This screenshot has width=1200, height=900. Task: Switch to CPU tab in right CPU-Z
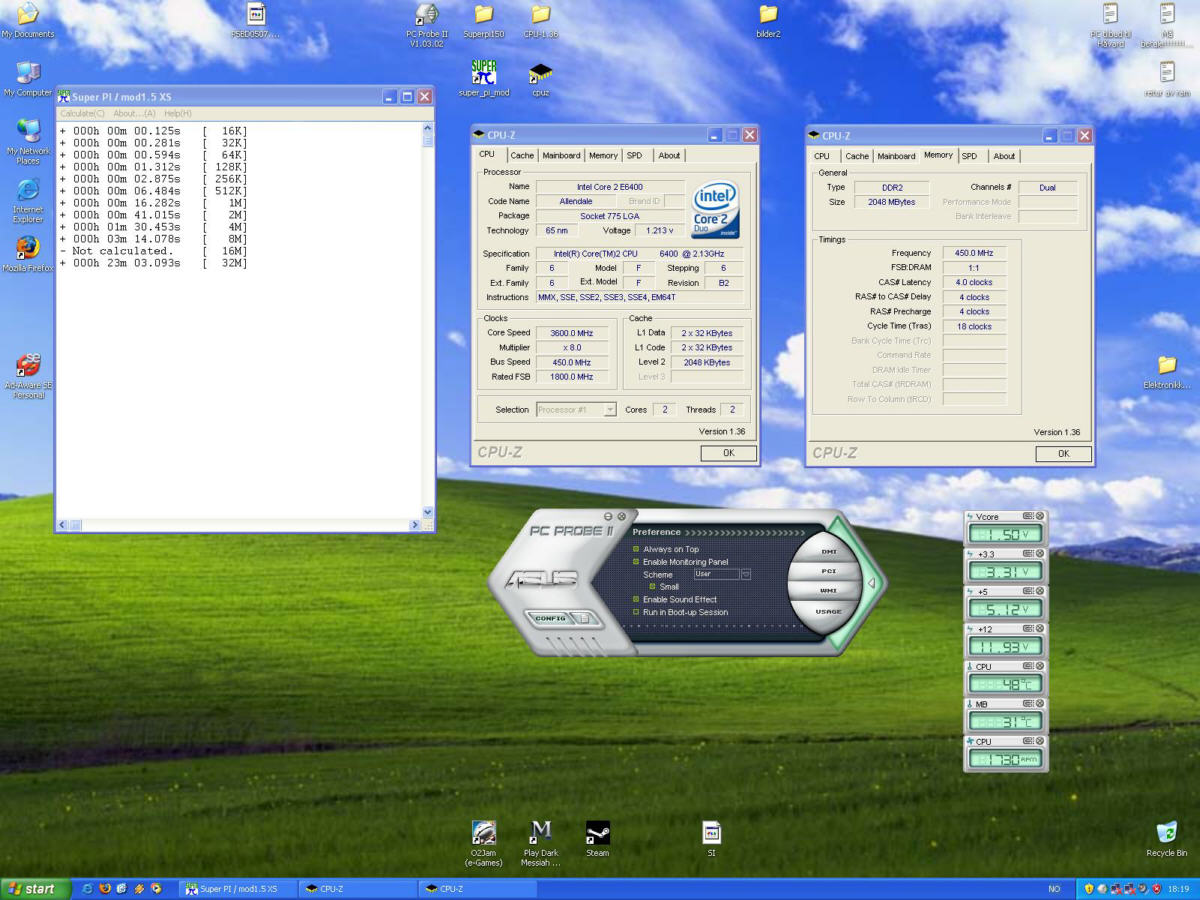click(x=822, y=156)
